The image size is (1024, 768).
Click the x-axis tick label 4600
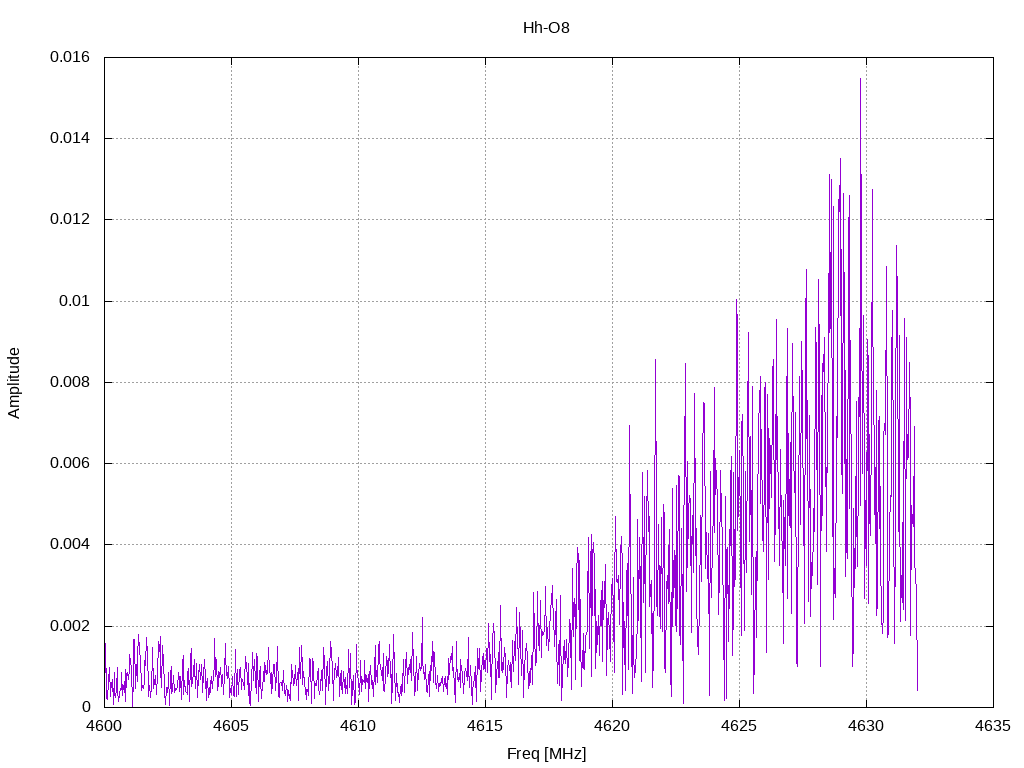coord(104,726)
